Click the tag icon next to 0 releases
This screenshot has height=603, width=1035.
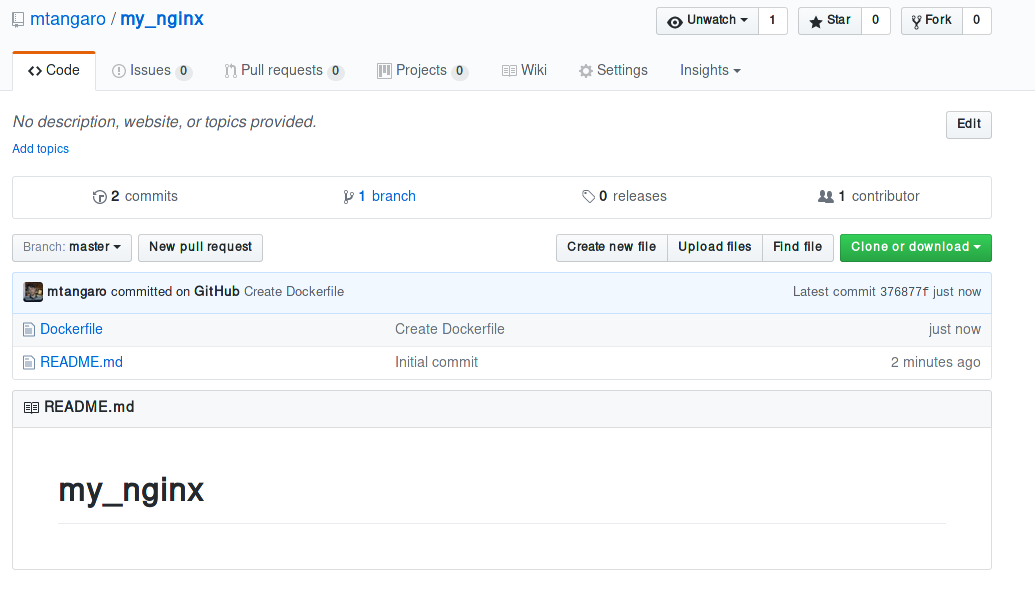(590, 196)
